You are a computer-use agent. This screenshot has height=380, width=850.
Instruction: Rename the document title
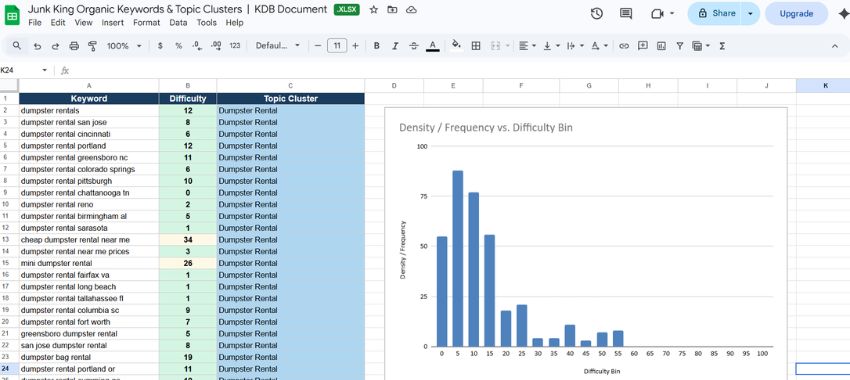(x=177, y=9)
